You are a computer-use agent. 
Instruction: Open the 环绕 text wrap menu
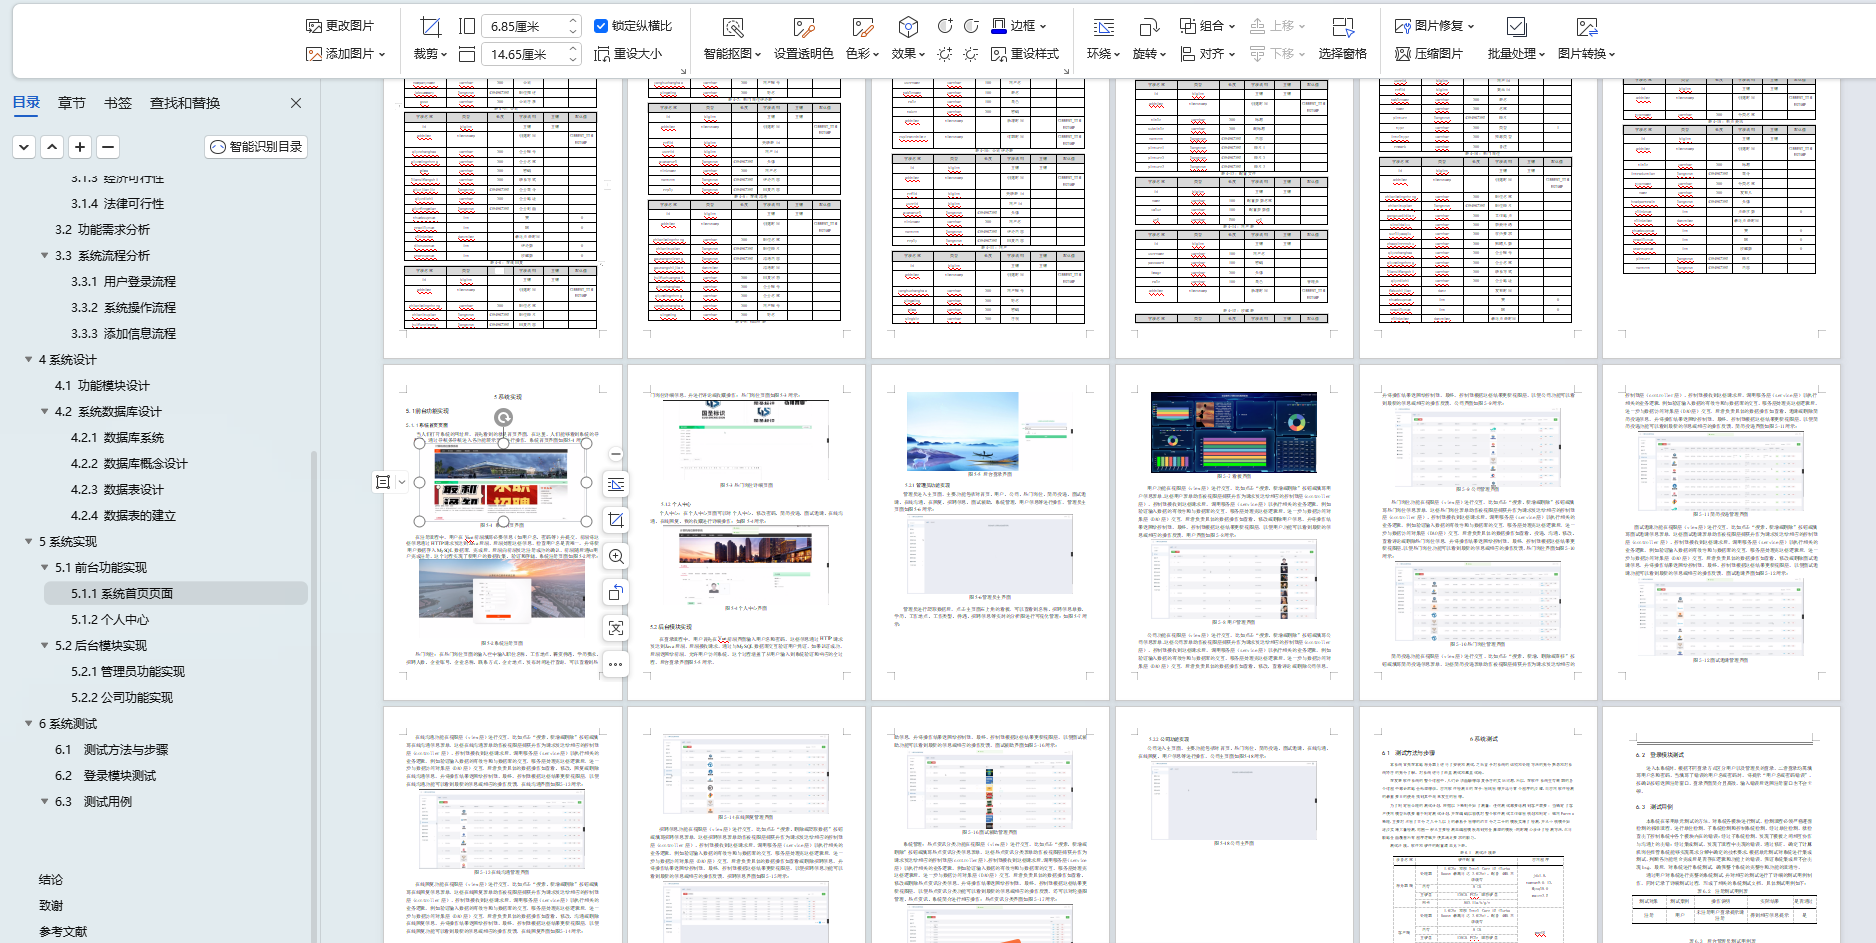(x=1103, y=54)
